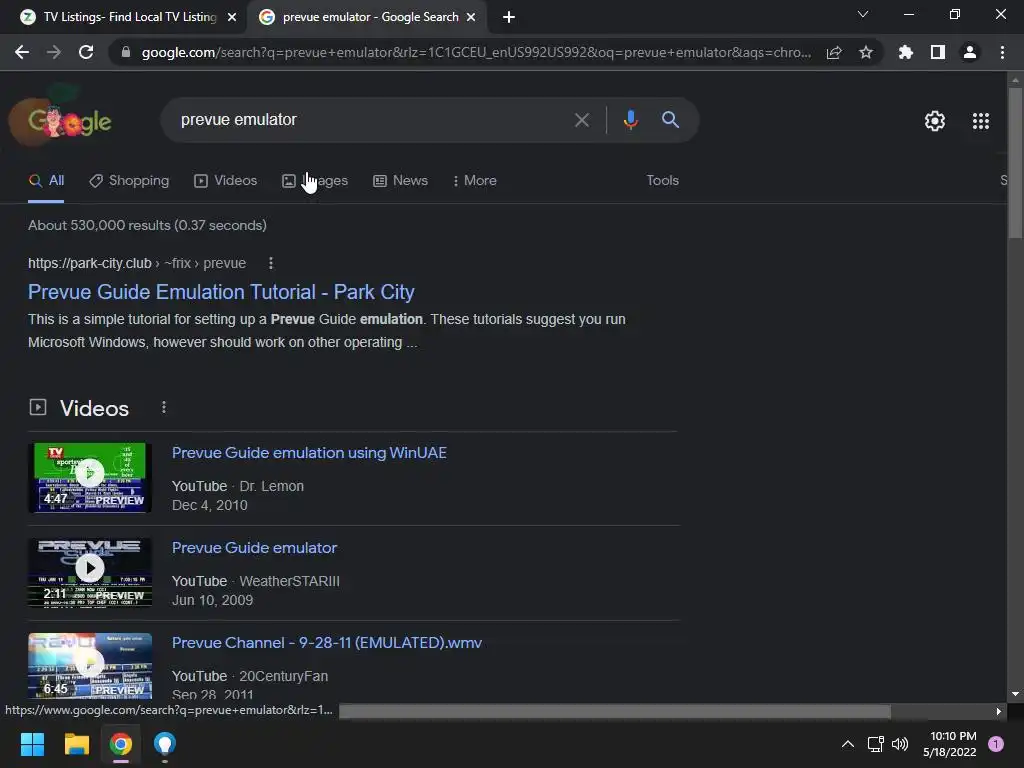
Task: Submit search with the magnifier icon
Action: pos(670,120)
